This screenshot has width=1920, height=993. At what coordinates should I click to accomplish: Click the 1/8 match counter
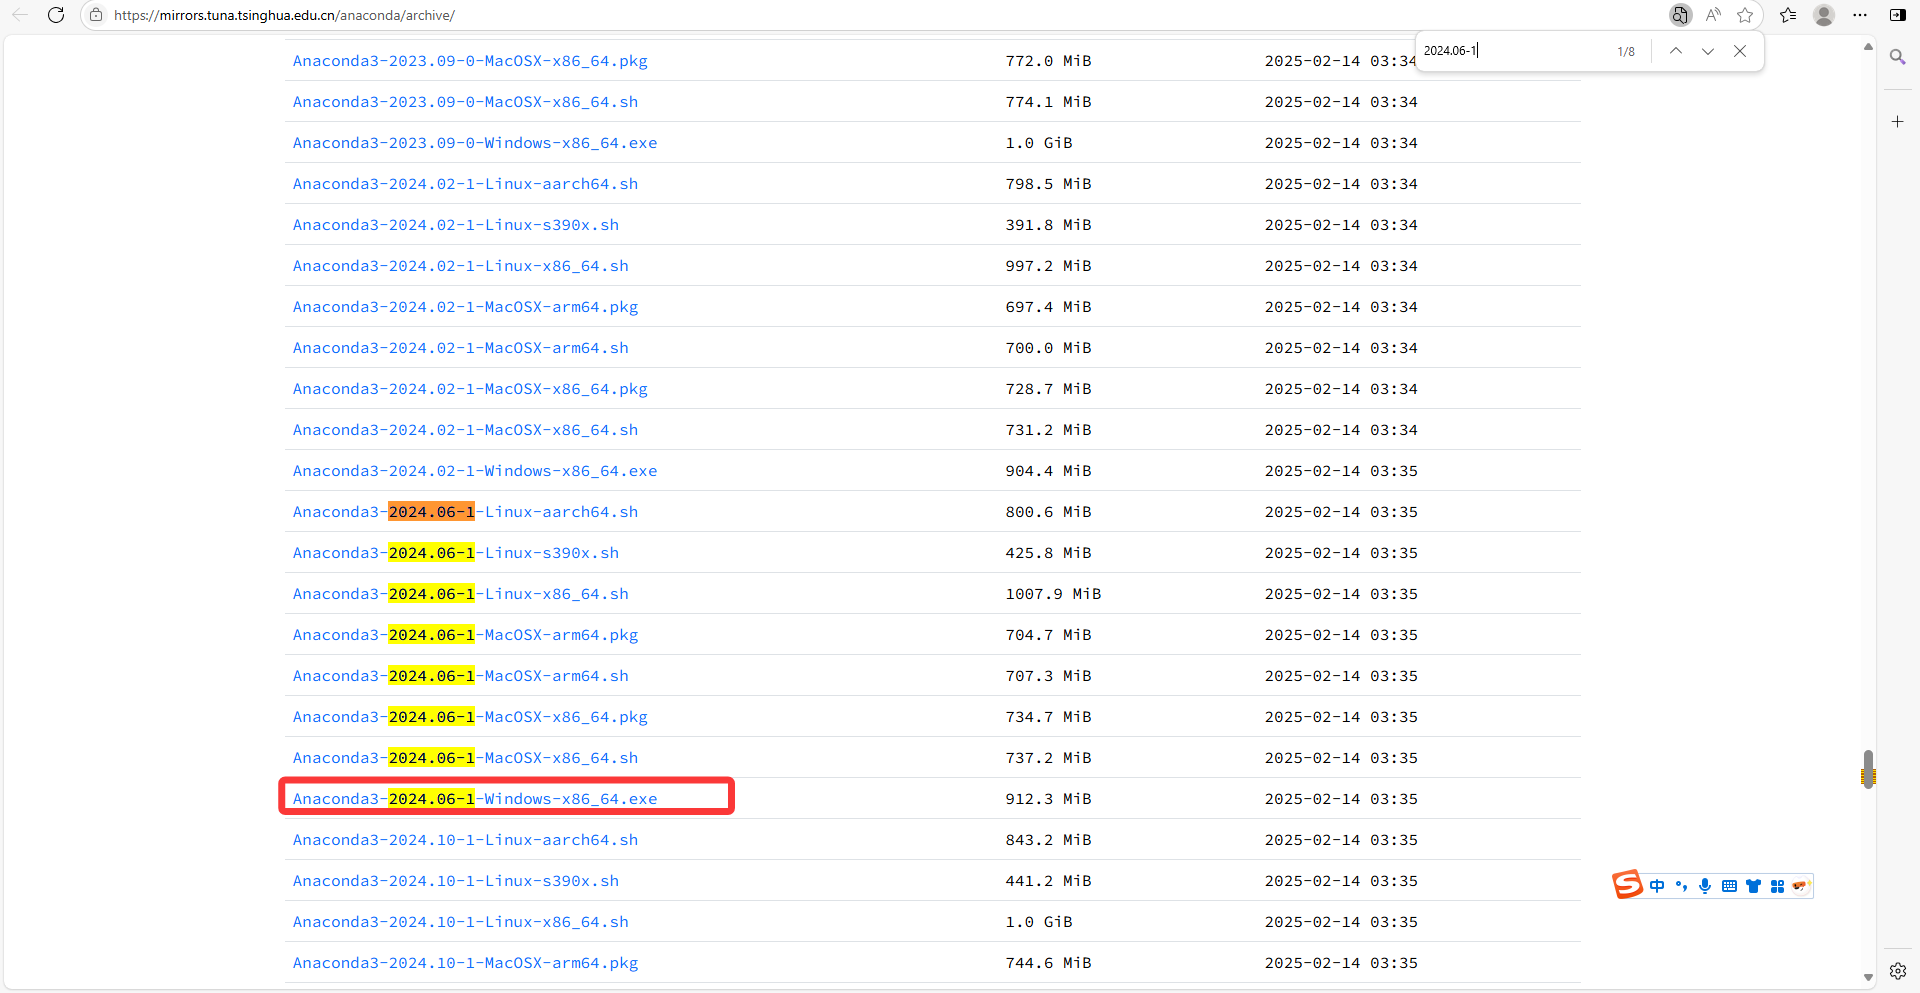pos(1626,52)
